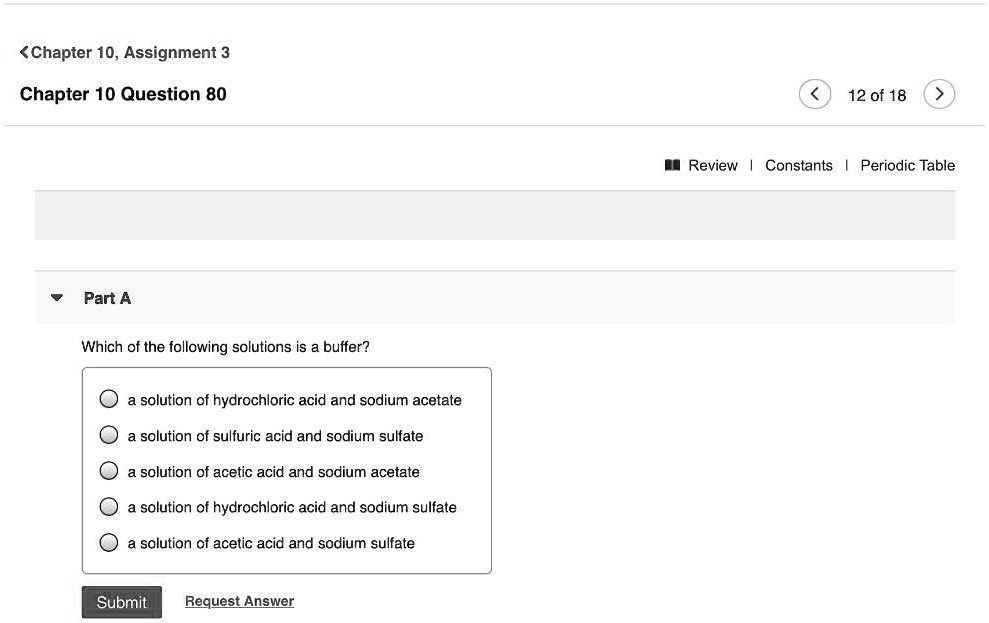
Task: Click the back chevron beside Chapter 10
Action: point(24,52)
